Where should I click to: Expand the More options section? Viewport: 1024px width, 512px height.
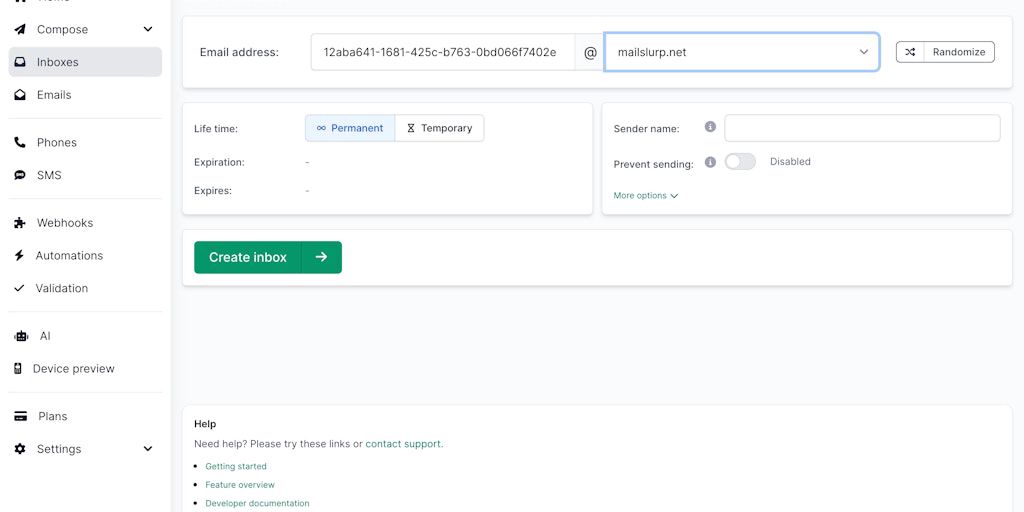tap(645, 196)
